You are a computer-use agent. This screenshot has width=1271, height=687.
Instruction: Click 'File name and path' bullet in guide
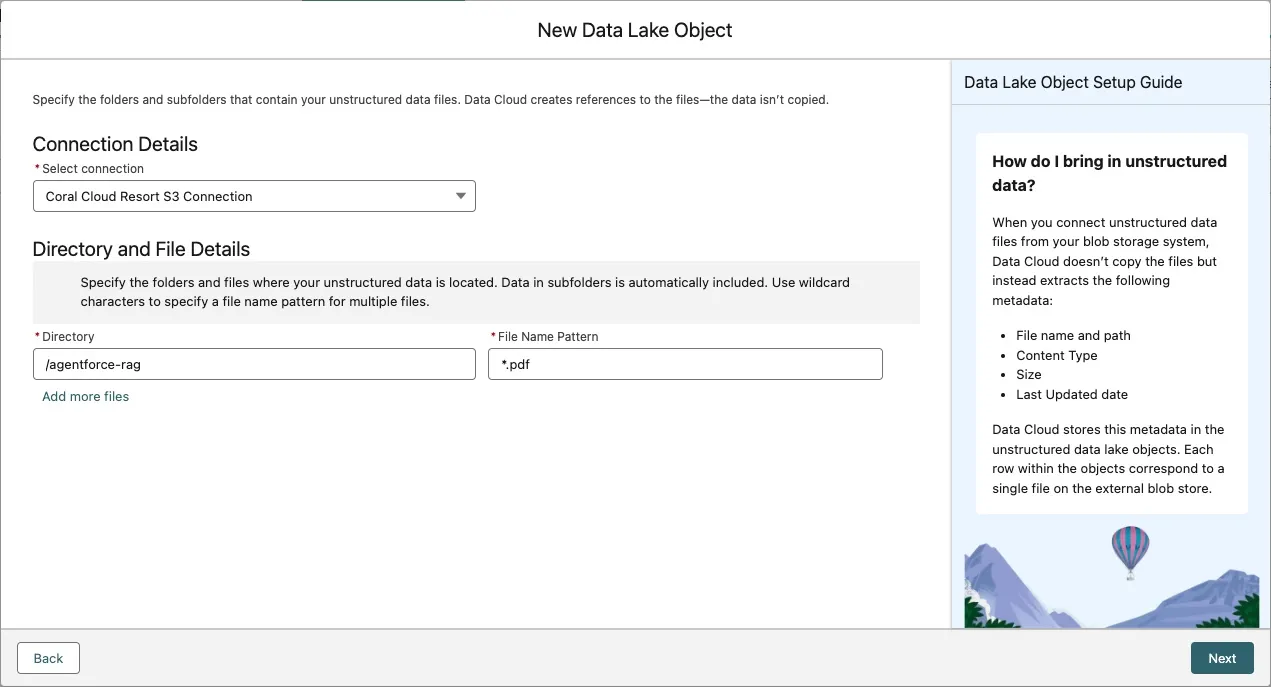coord(1073,336)
